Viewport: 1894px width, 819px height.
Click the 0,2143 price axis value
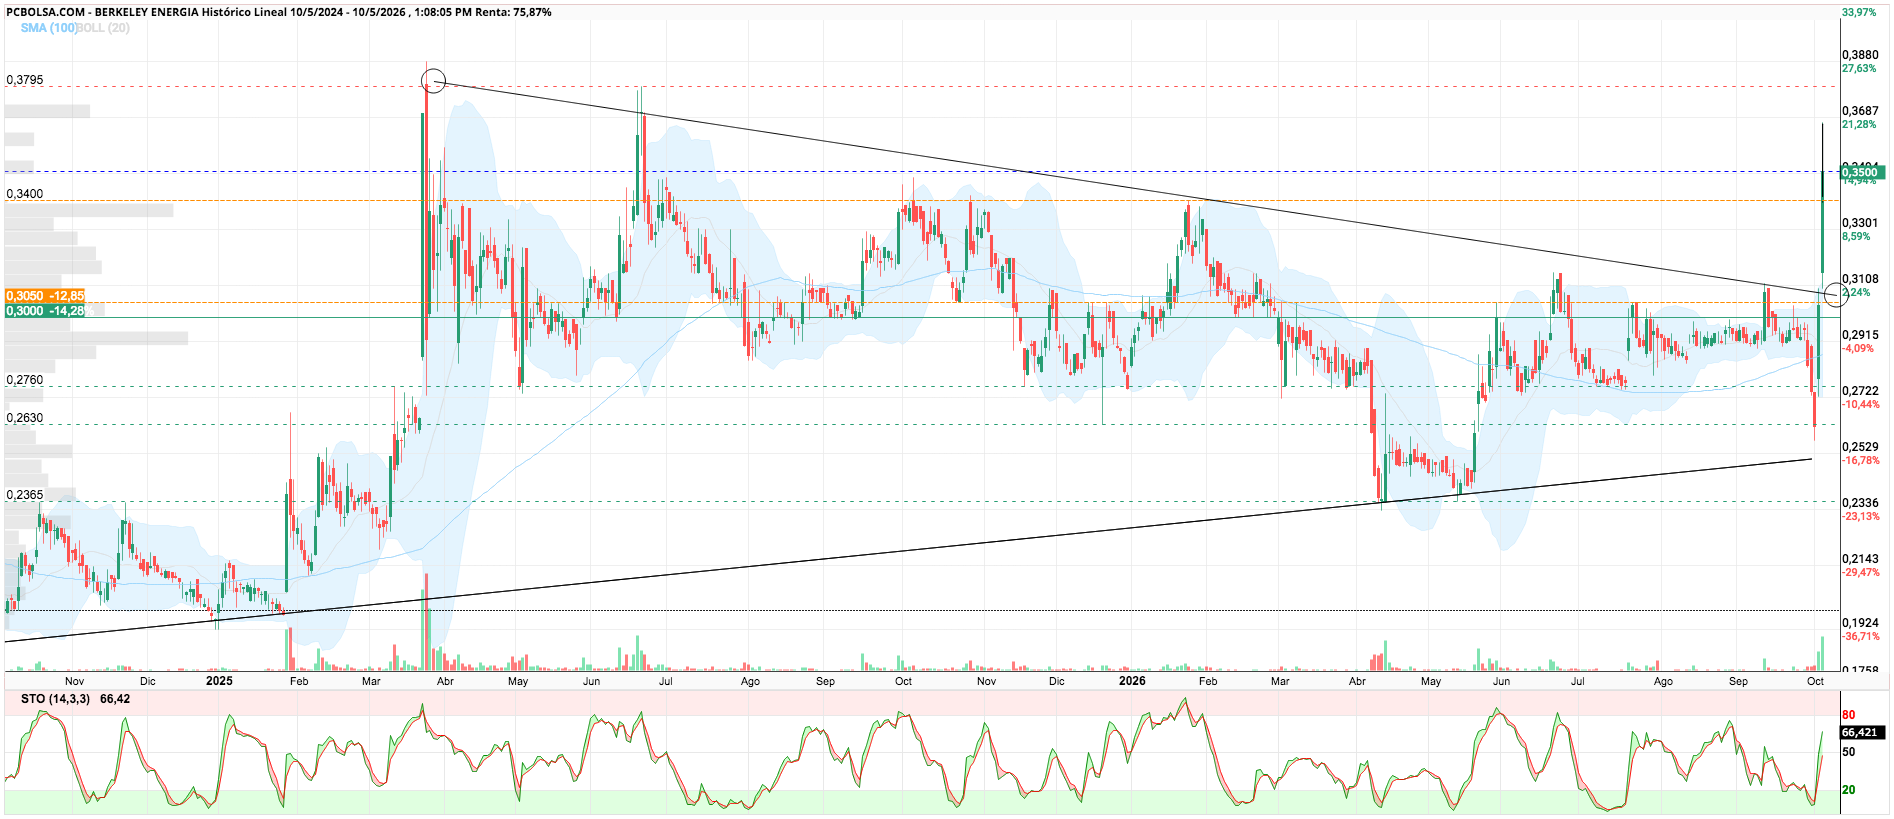click(1860, 559)
